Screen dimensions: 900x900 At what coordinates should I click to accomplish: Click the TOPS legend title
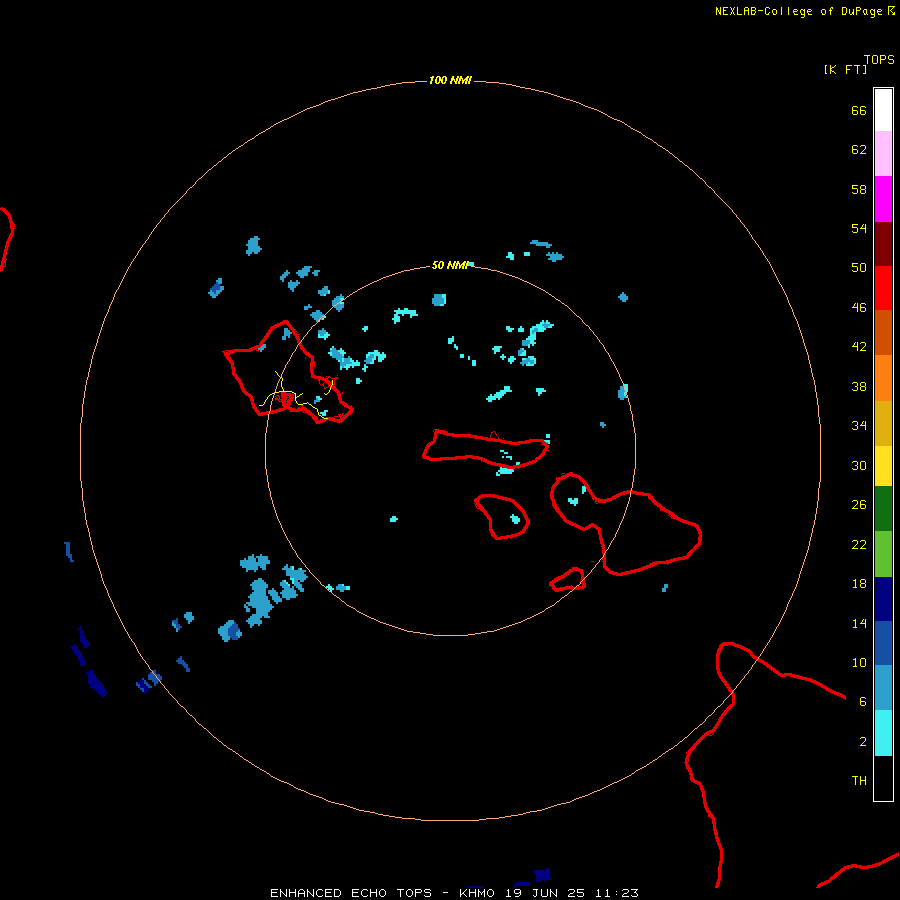879,59
